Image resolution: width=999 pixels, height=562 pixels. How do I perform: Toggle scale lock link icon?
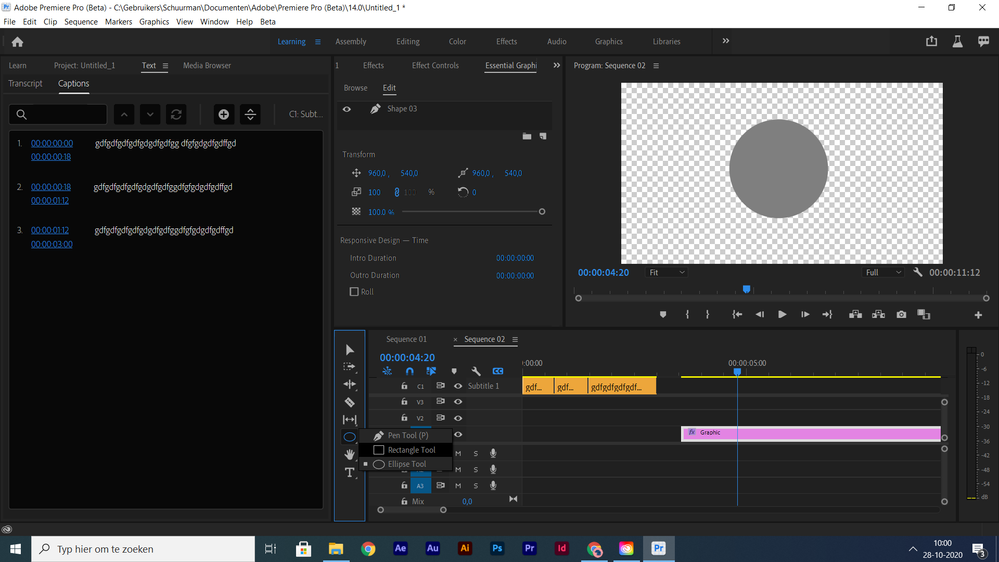click(x=397, y=192)
